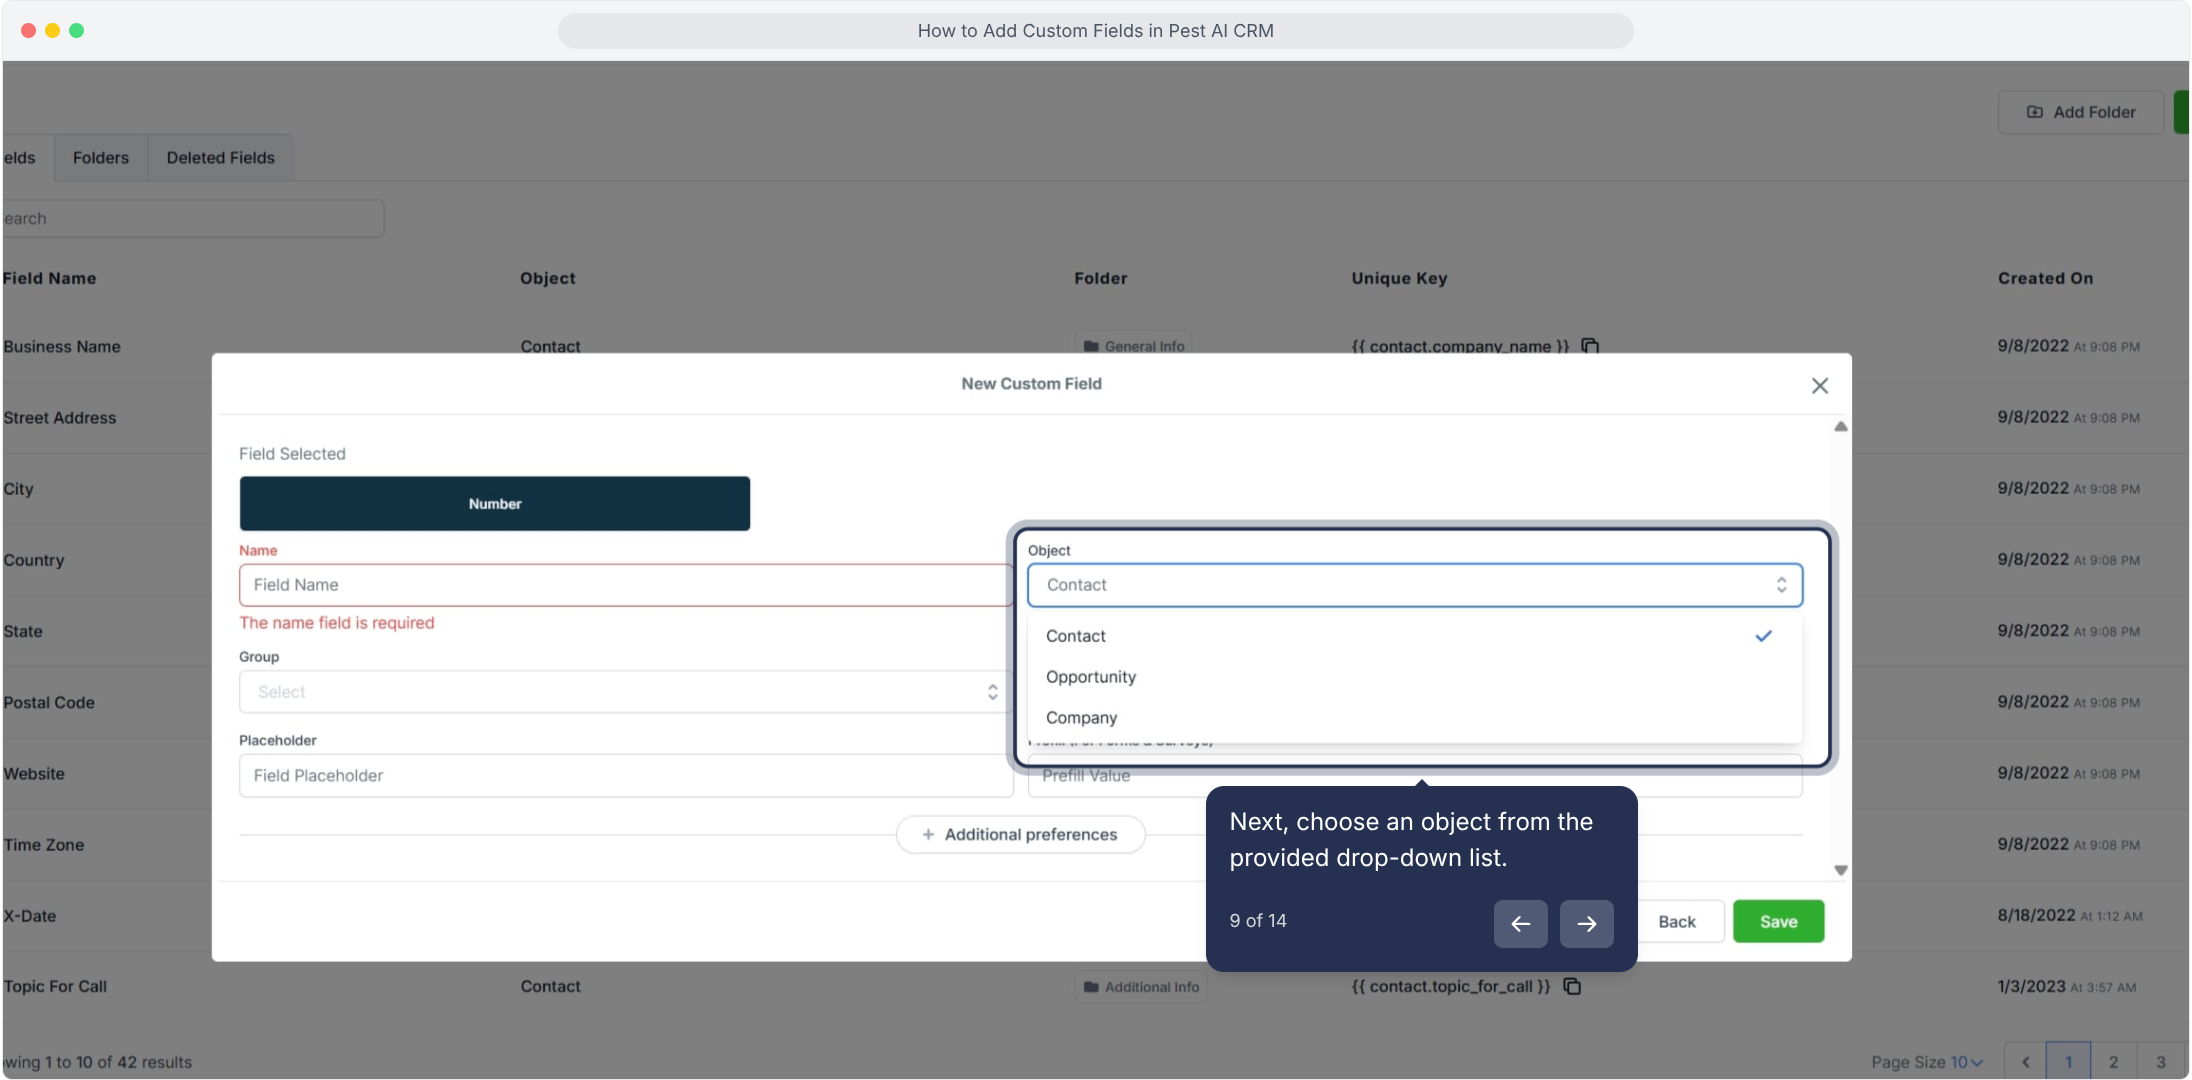The image size is (2192, 1080).
Task: Click the General Info folder tag
Action: click(1134, 346)
